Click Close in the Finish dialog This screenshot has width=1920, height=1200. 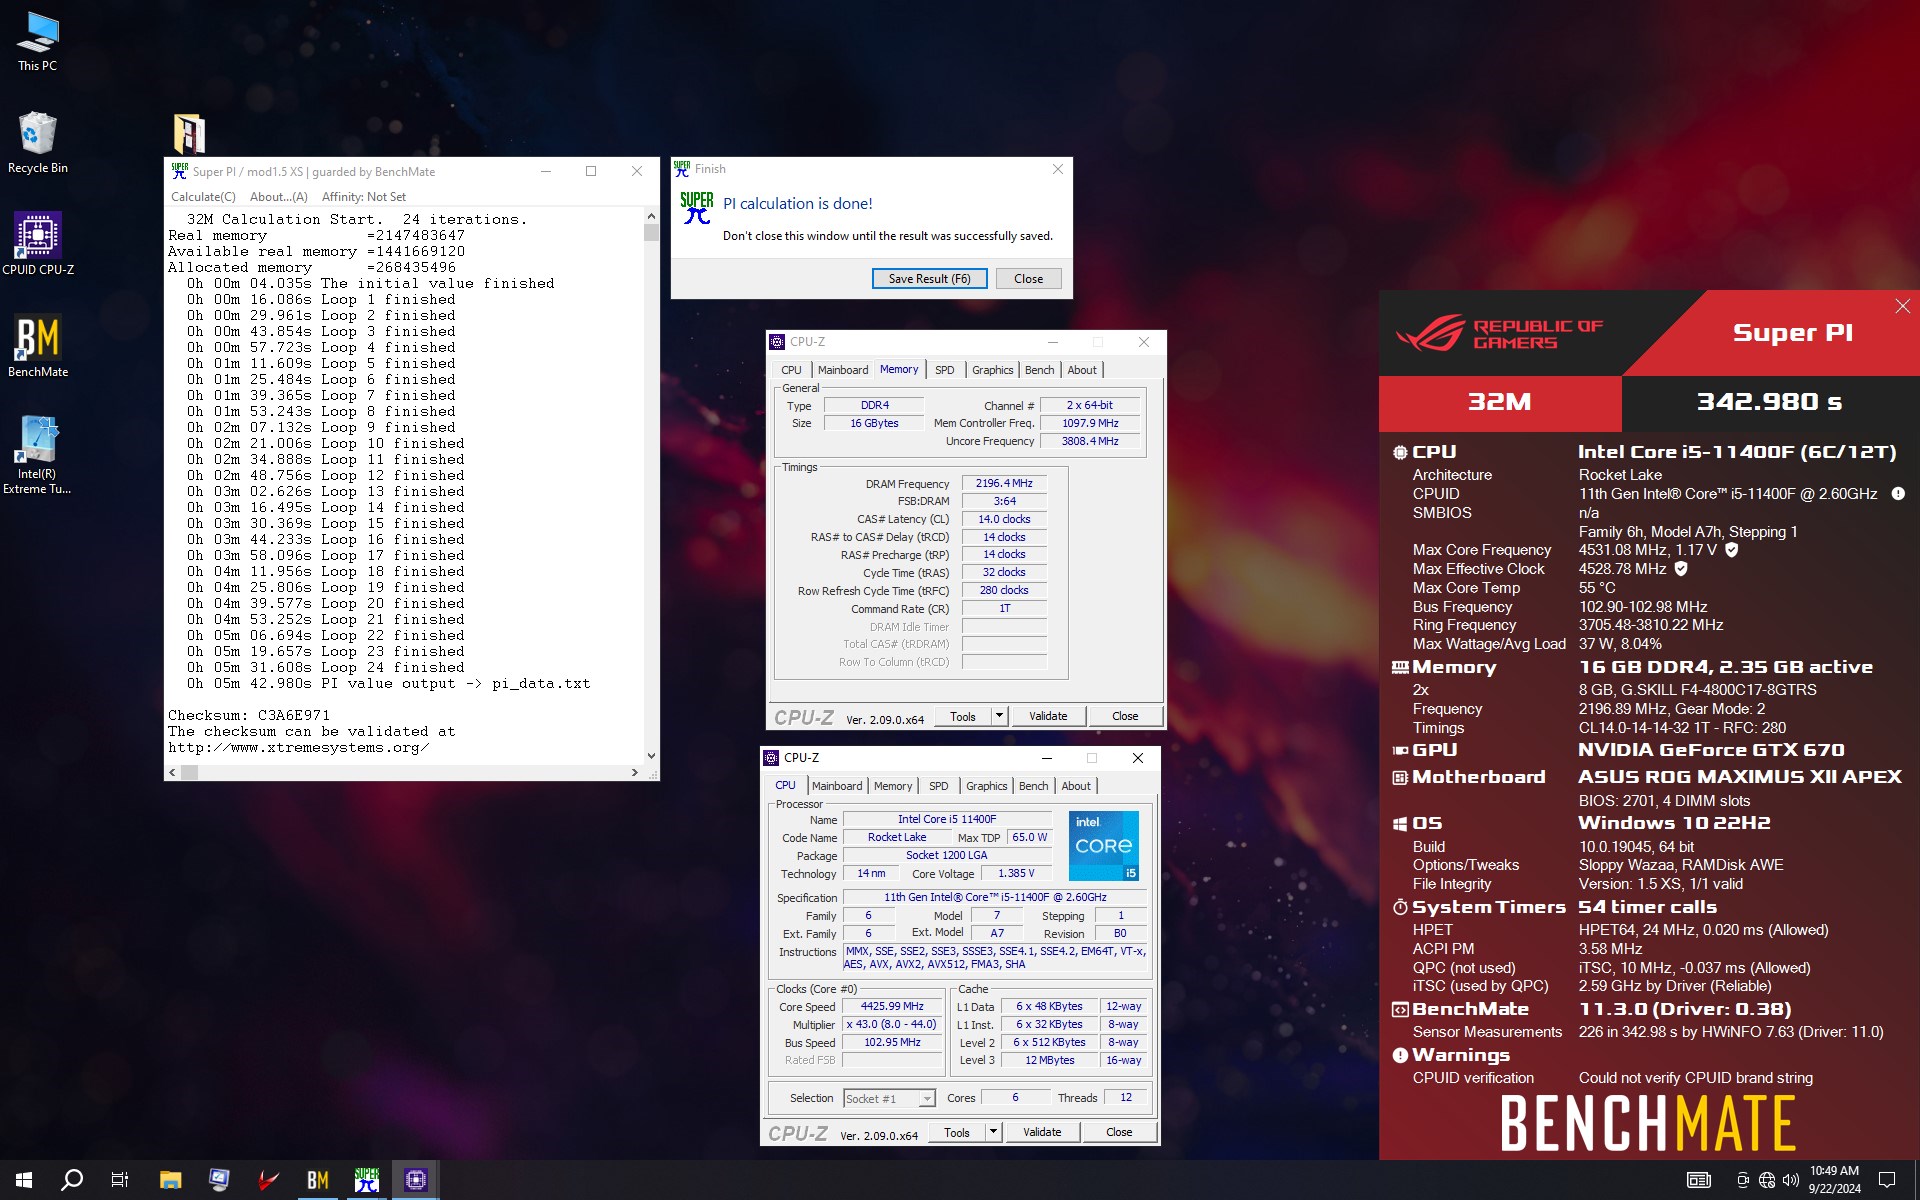[x=1028, y=279]
